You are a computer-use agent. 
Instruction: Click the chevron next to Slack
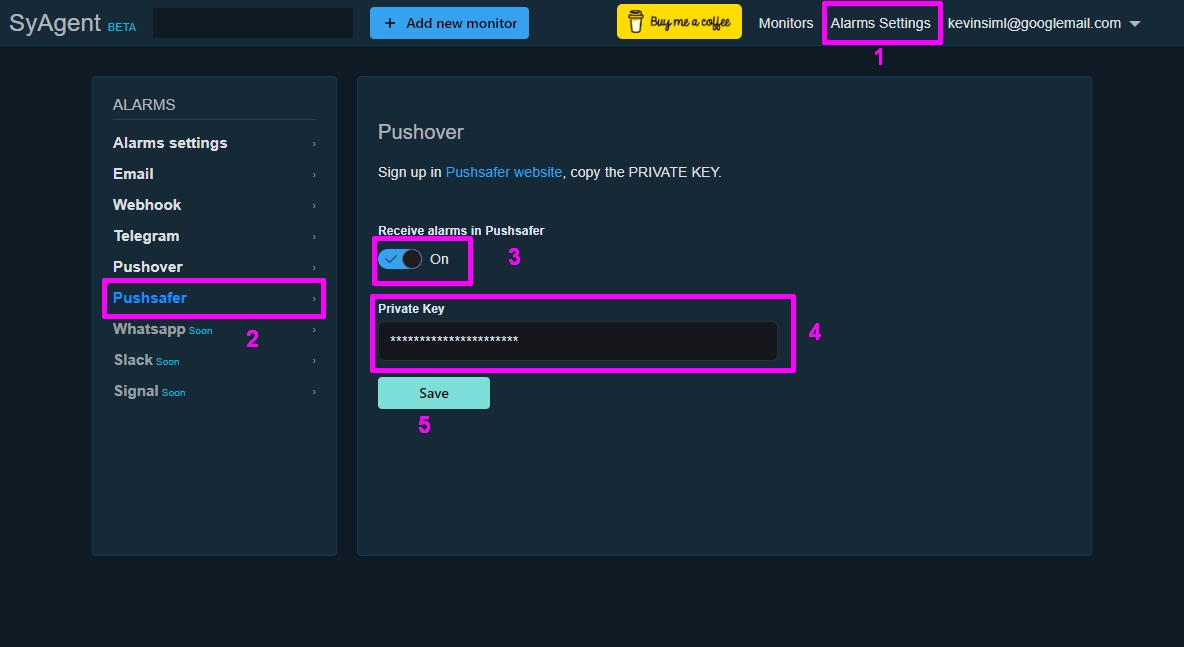314,361
